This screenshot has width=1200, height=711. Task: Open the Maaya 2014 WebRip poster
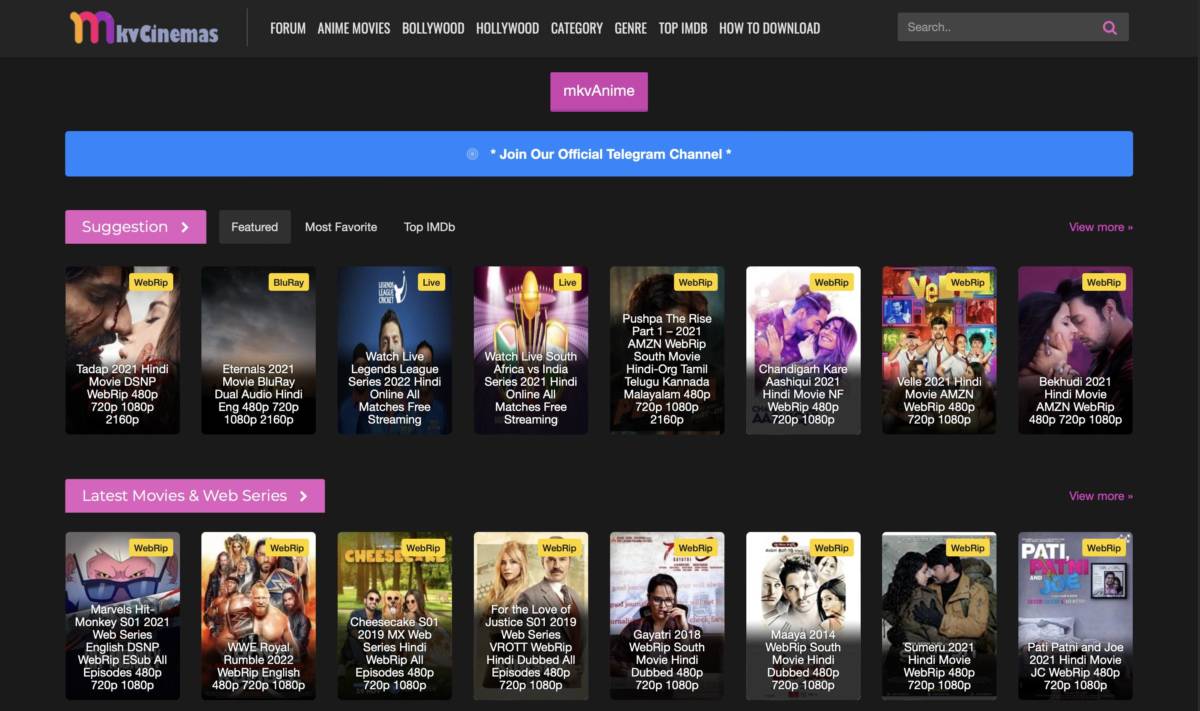click(x=803, y=616)
